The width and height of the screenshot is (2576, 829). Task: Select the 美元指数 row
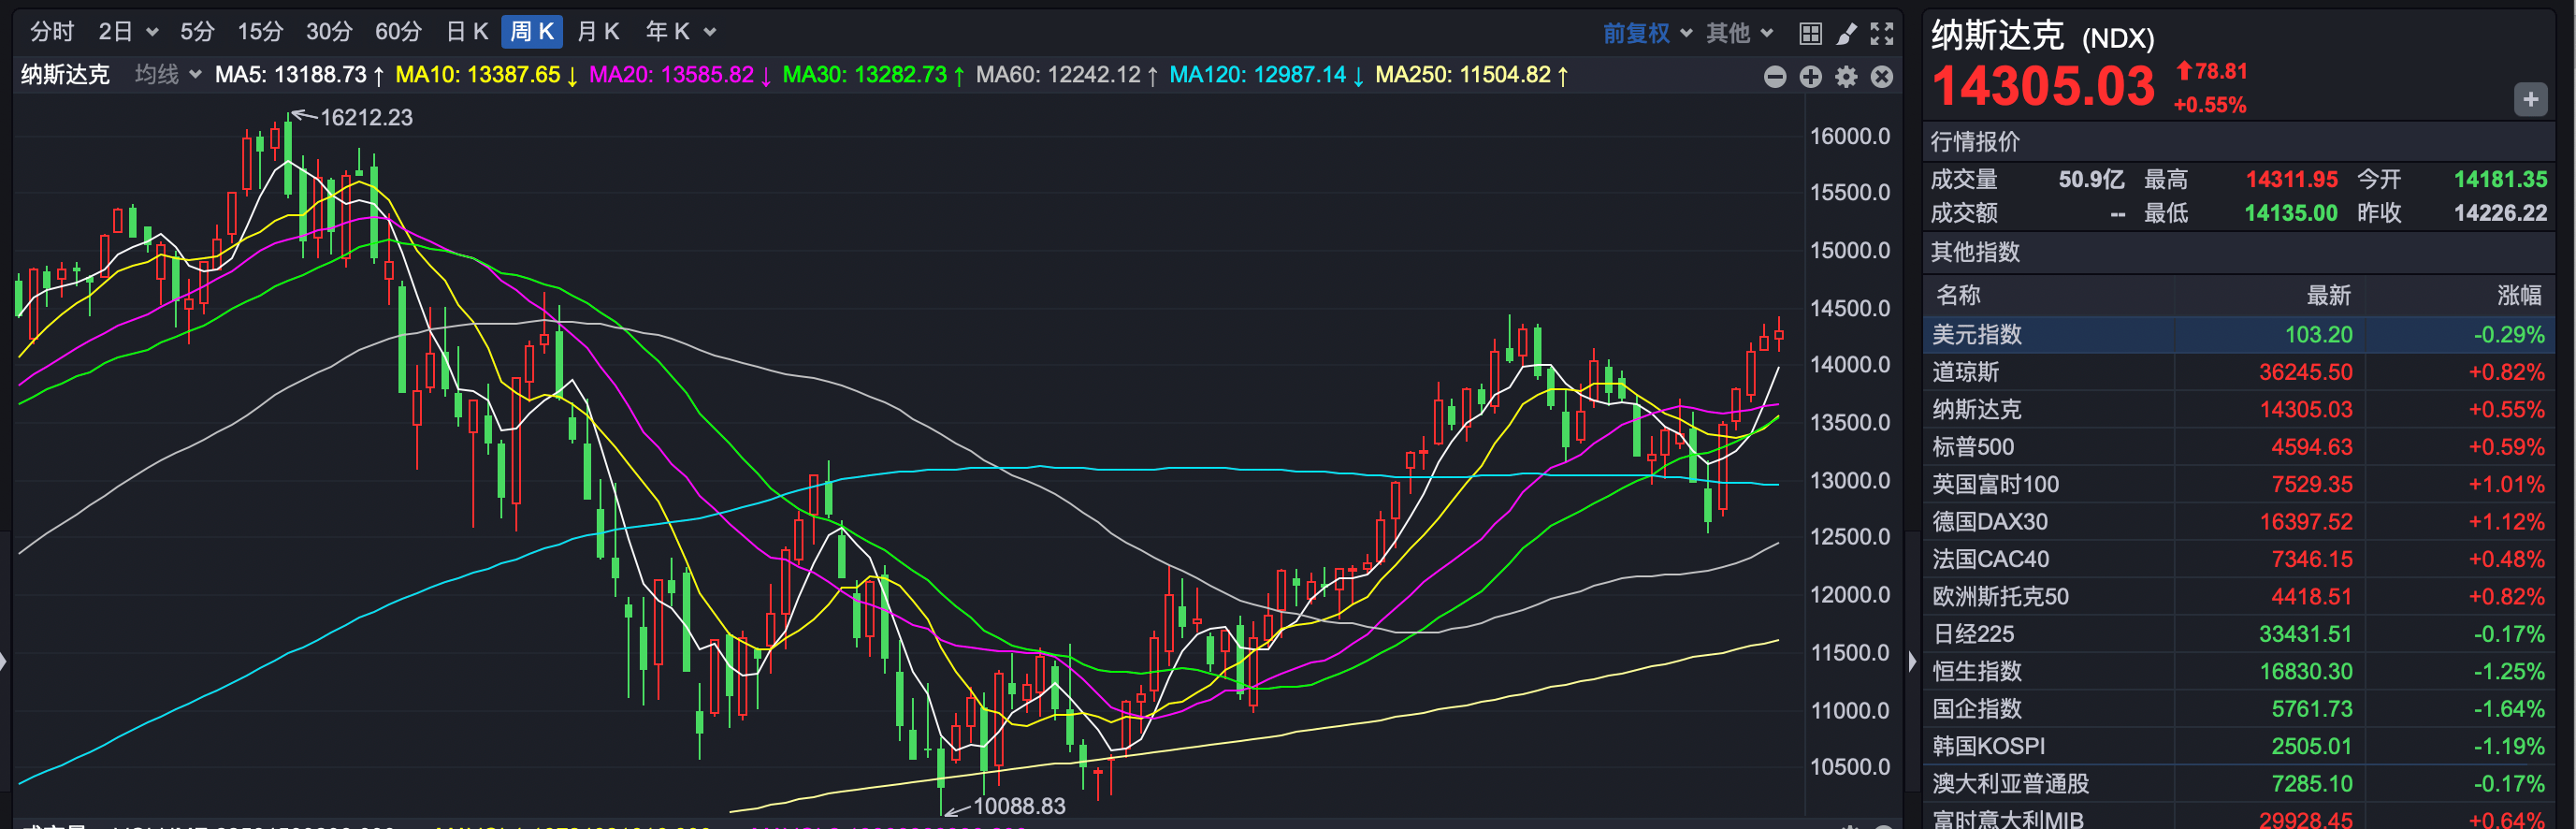pyautogui.click(x=2238, y=334)
